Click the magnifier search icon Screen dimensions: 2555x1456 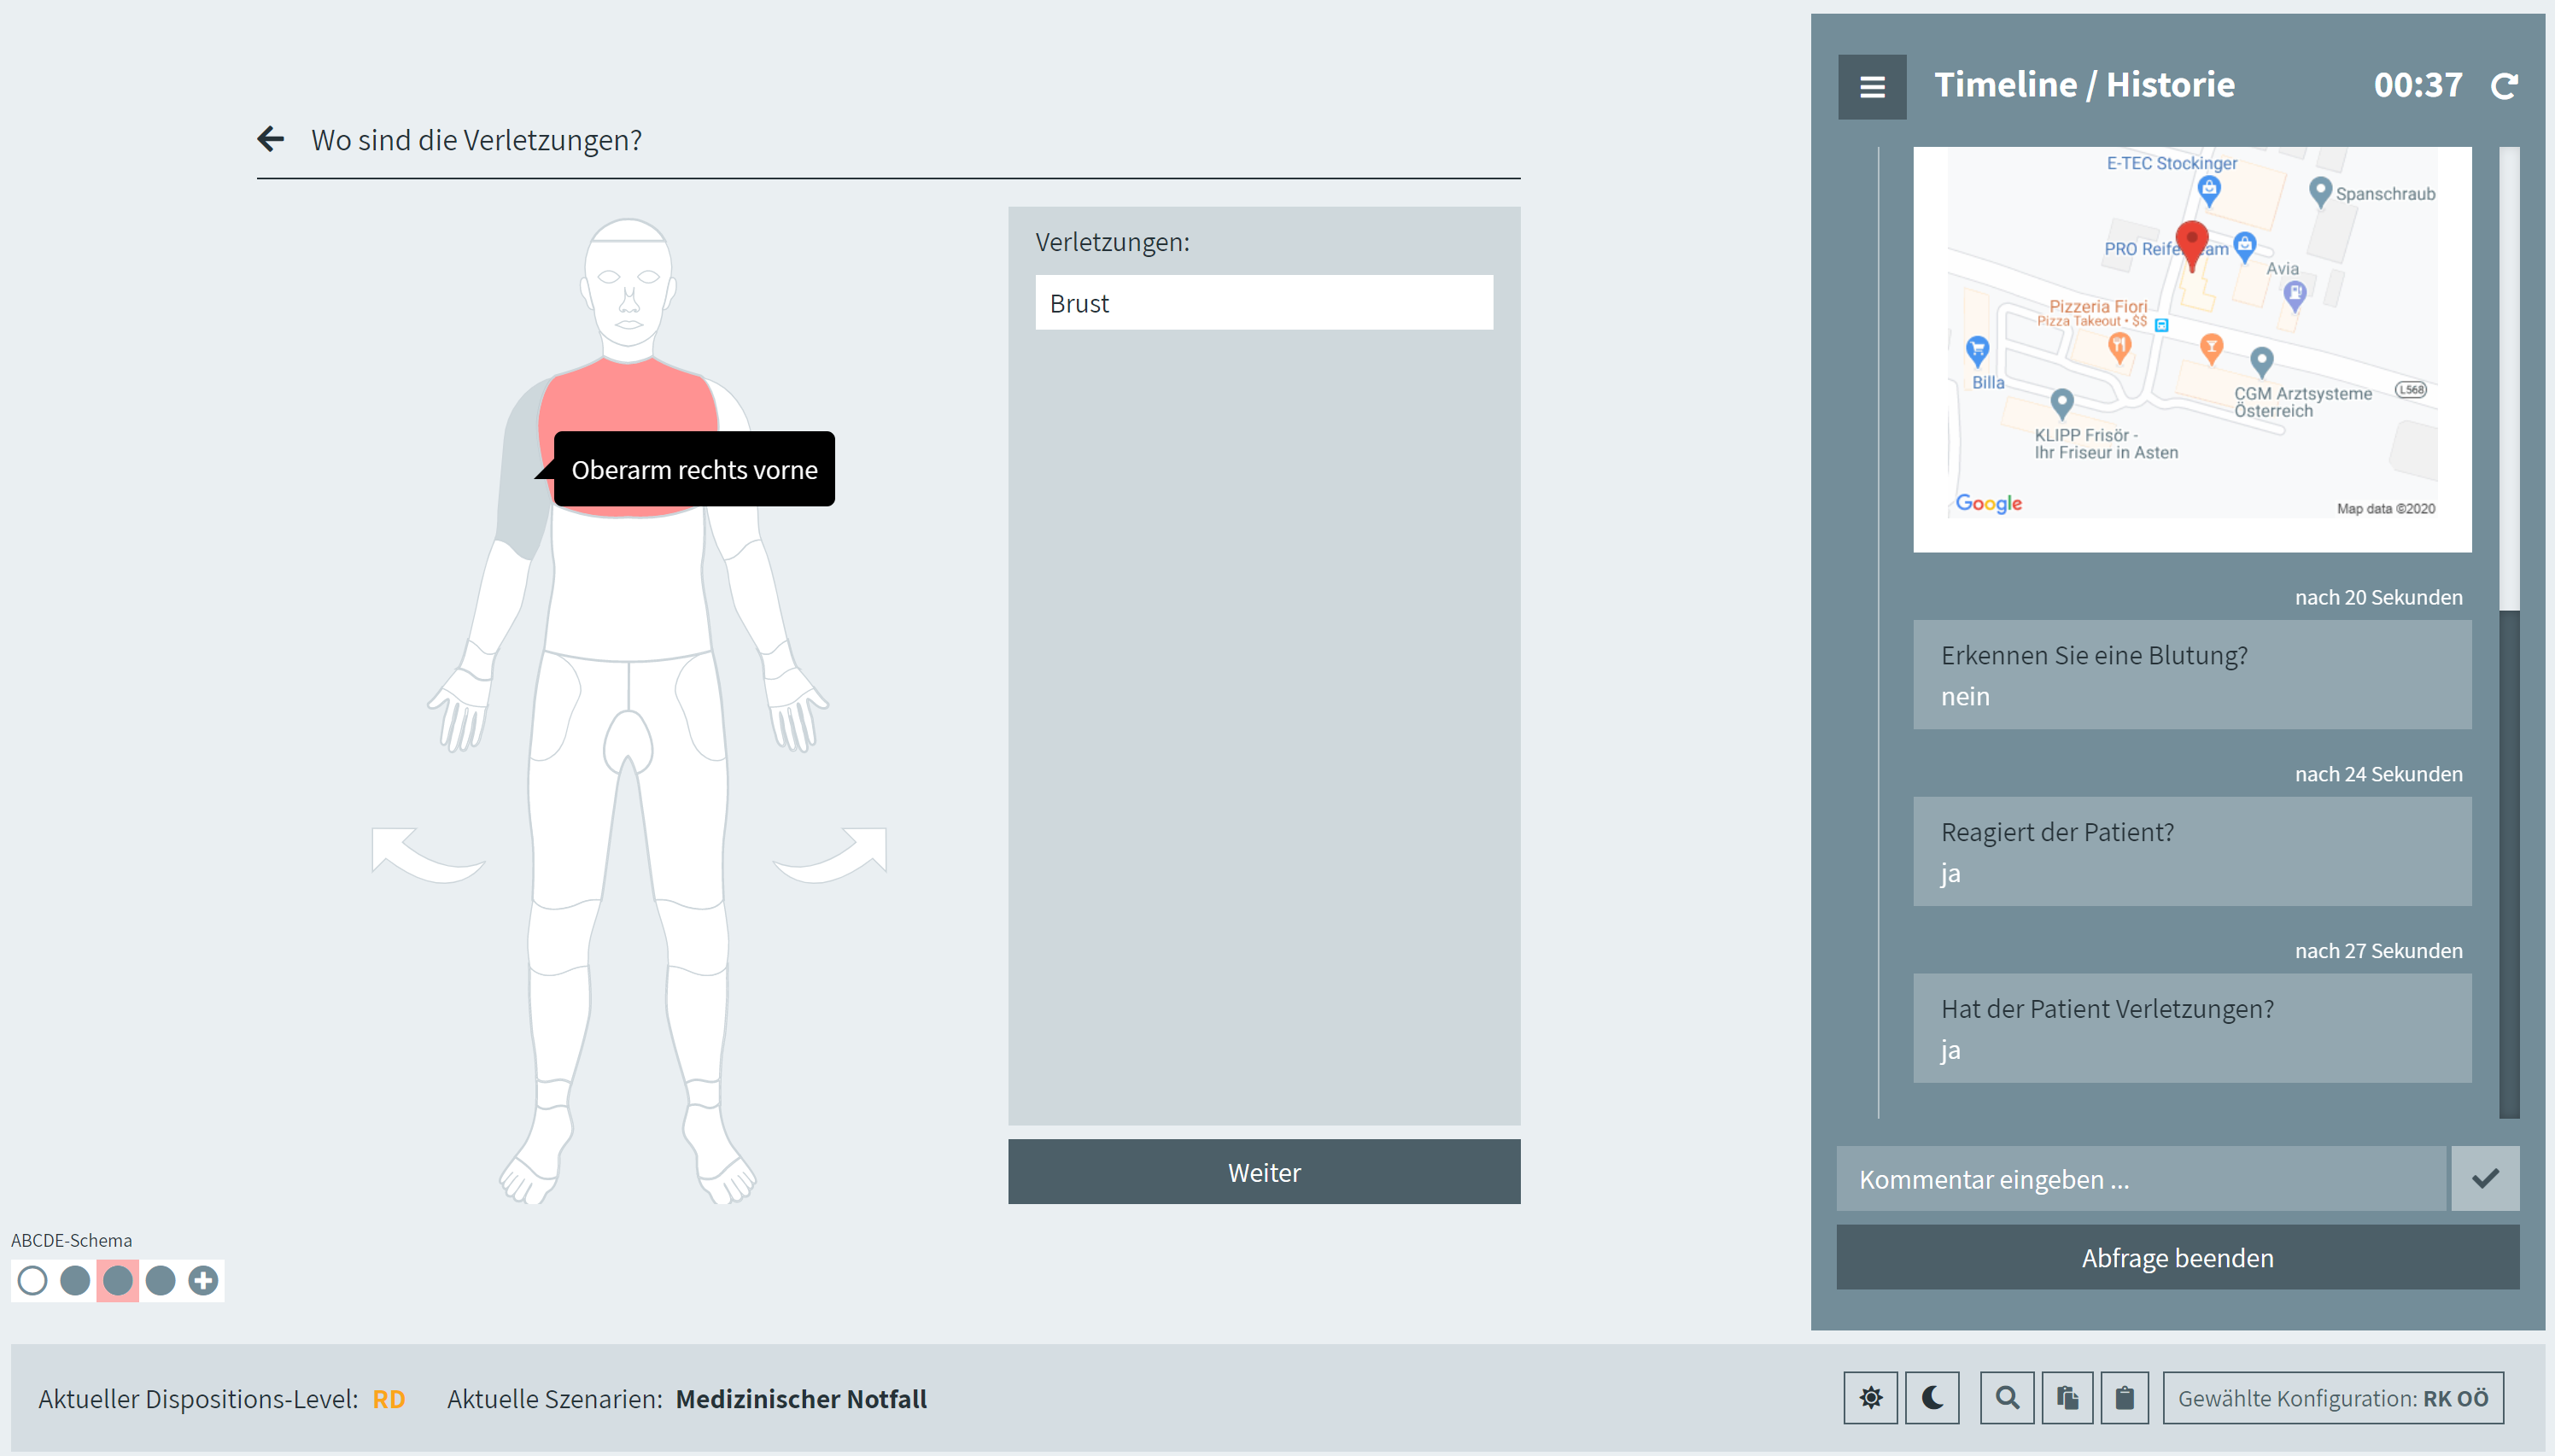click(x=2006, y=1397)
